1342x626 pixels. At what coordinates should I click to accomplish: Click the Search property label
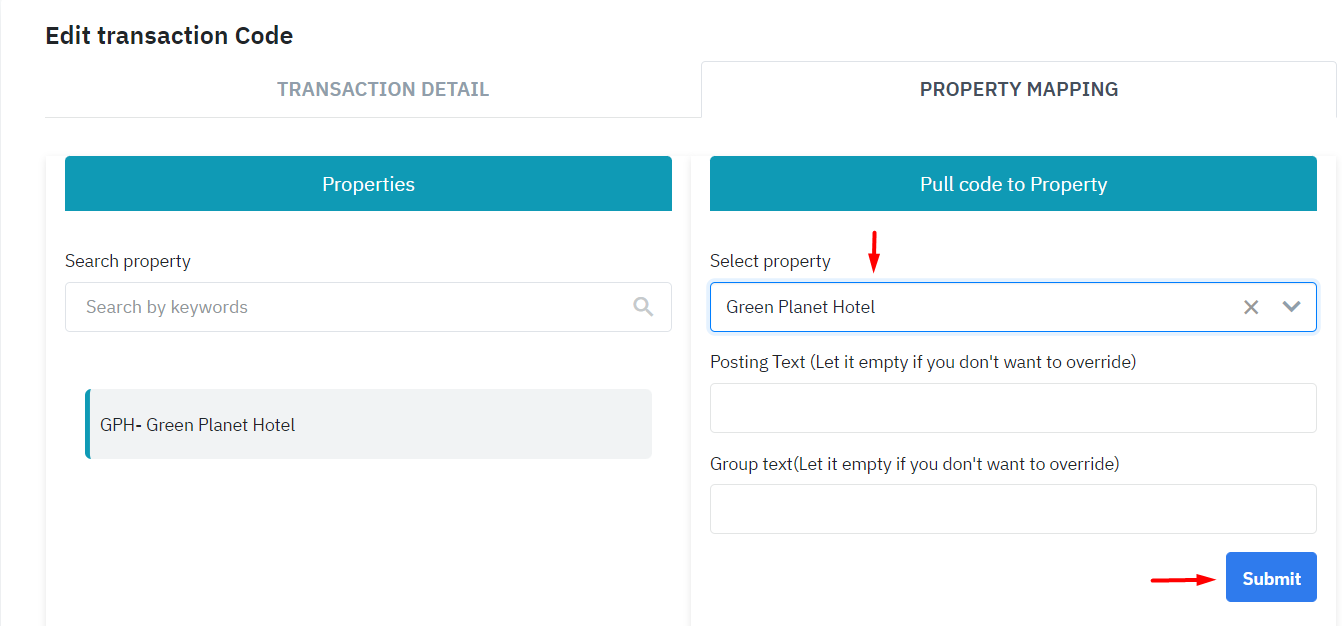click(128, 261)
